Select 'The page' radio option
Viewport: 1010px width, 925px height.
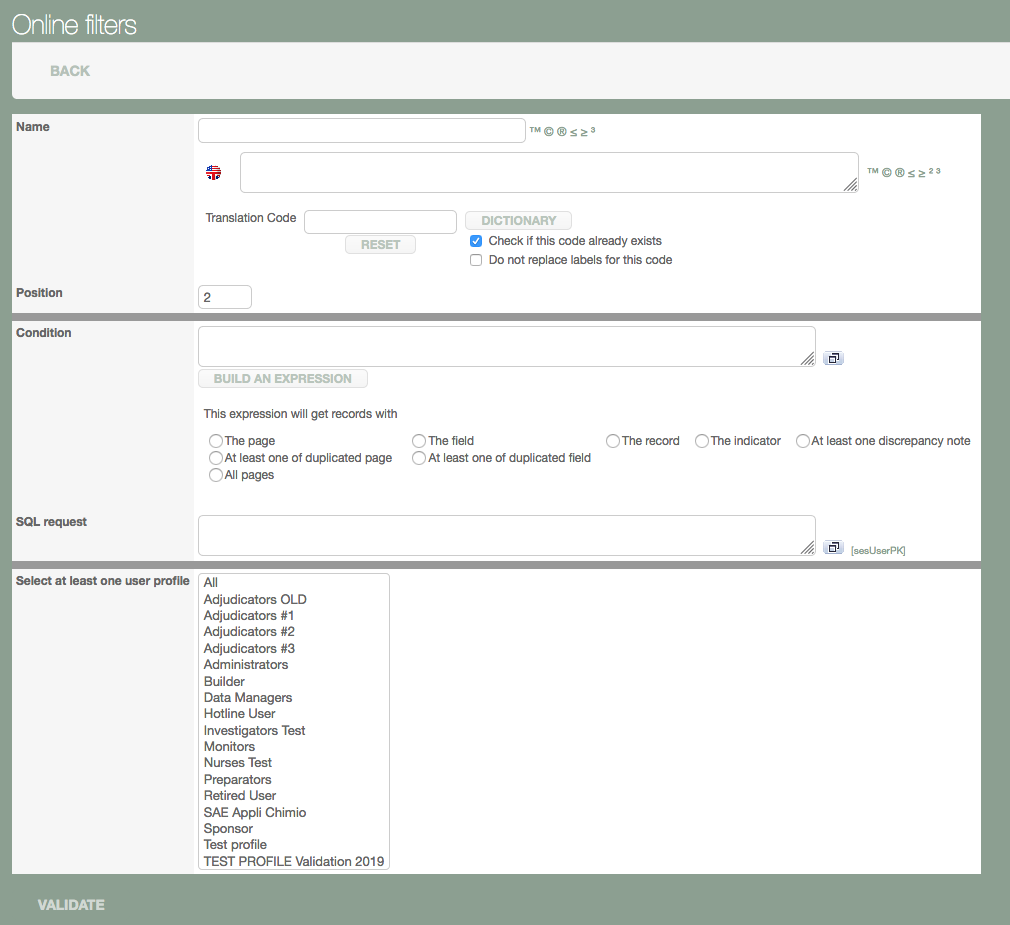click(x=216, y=441)
